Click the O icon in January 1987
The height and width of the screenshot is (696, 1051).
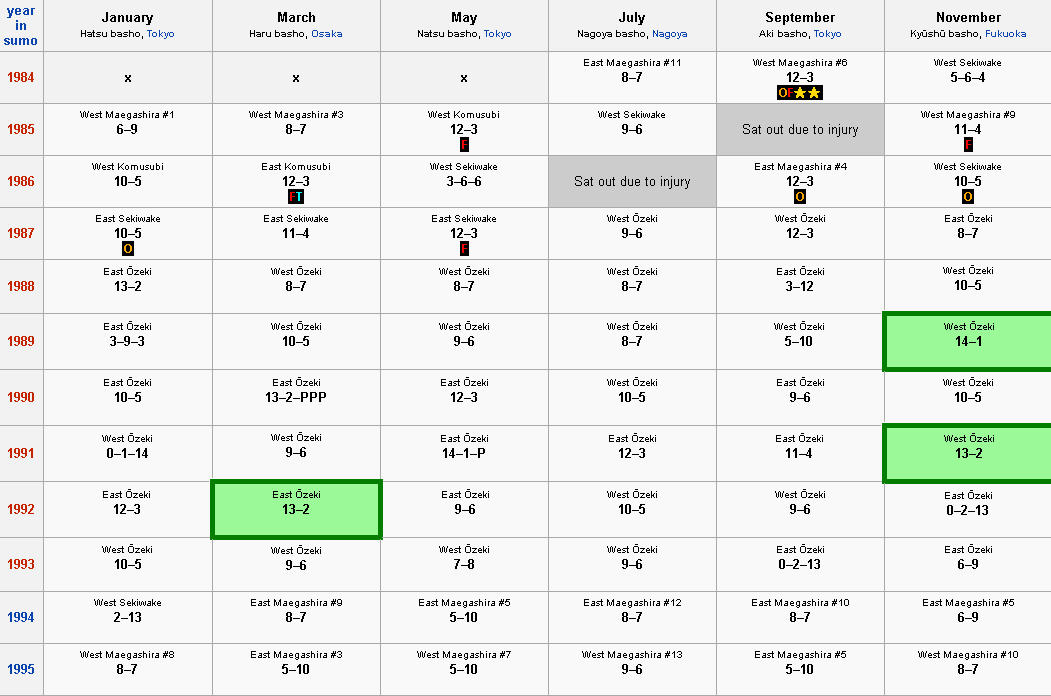127,249
